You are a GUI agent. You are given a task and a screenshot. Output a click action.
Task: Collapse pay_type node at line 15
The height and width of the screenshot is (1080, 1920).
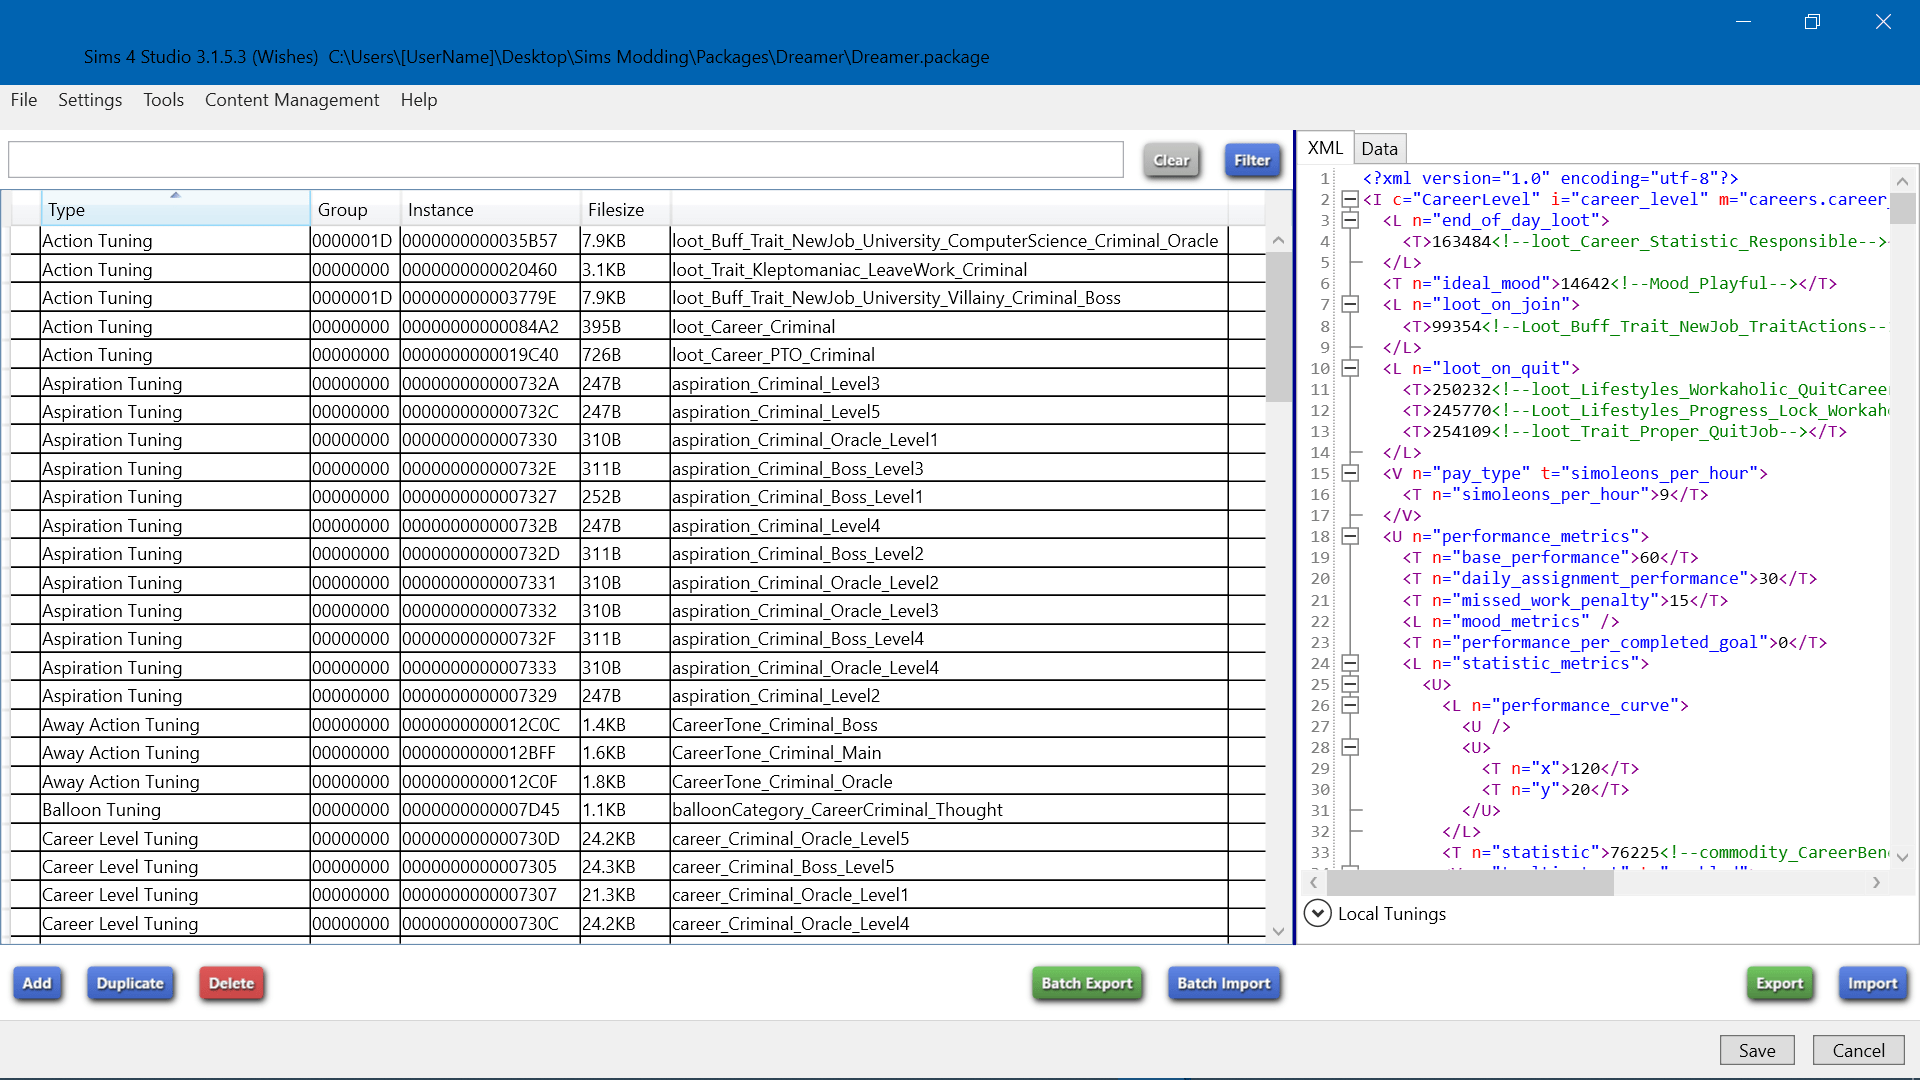click(x=1350, y=473)
